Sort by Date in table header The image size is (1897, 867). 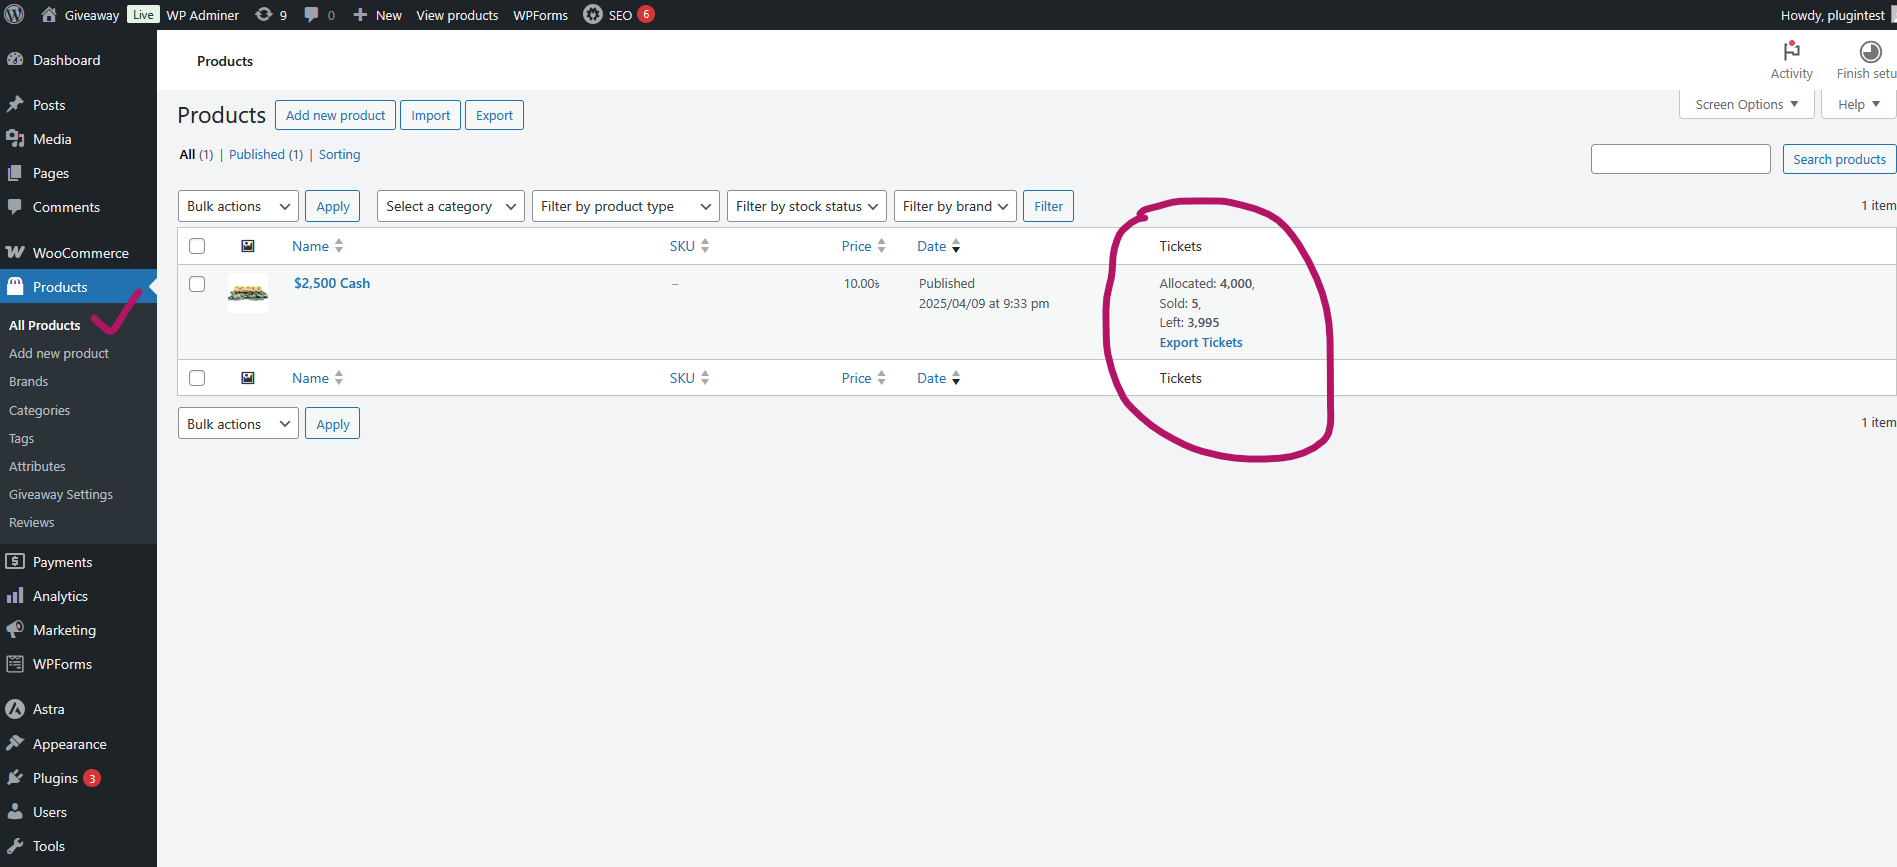[x=938, y=246]
